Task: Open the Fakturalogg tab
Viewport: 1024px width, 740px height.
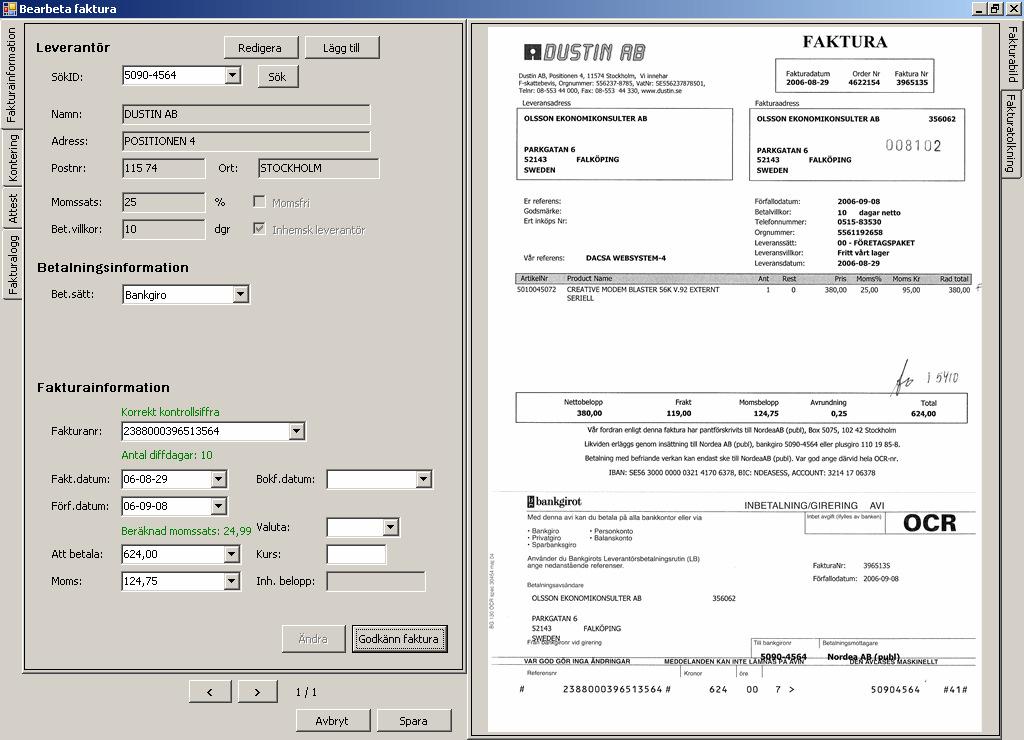Action: 12,265
